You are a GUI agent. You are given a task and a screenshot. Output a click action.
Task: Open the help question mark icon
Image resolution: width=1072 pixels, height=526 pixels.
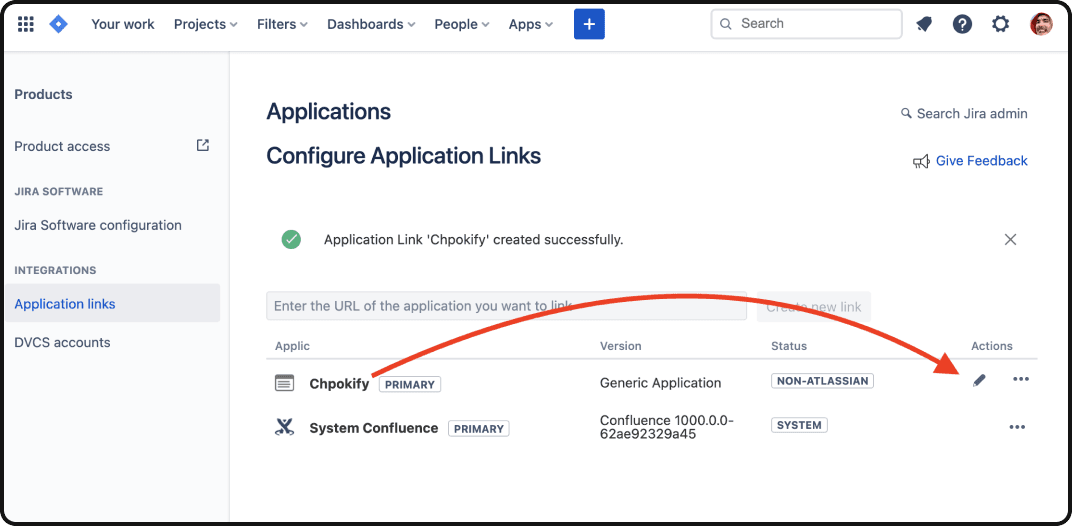963,25
